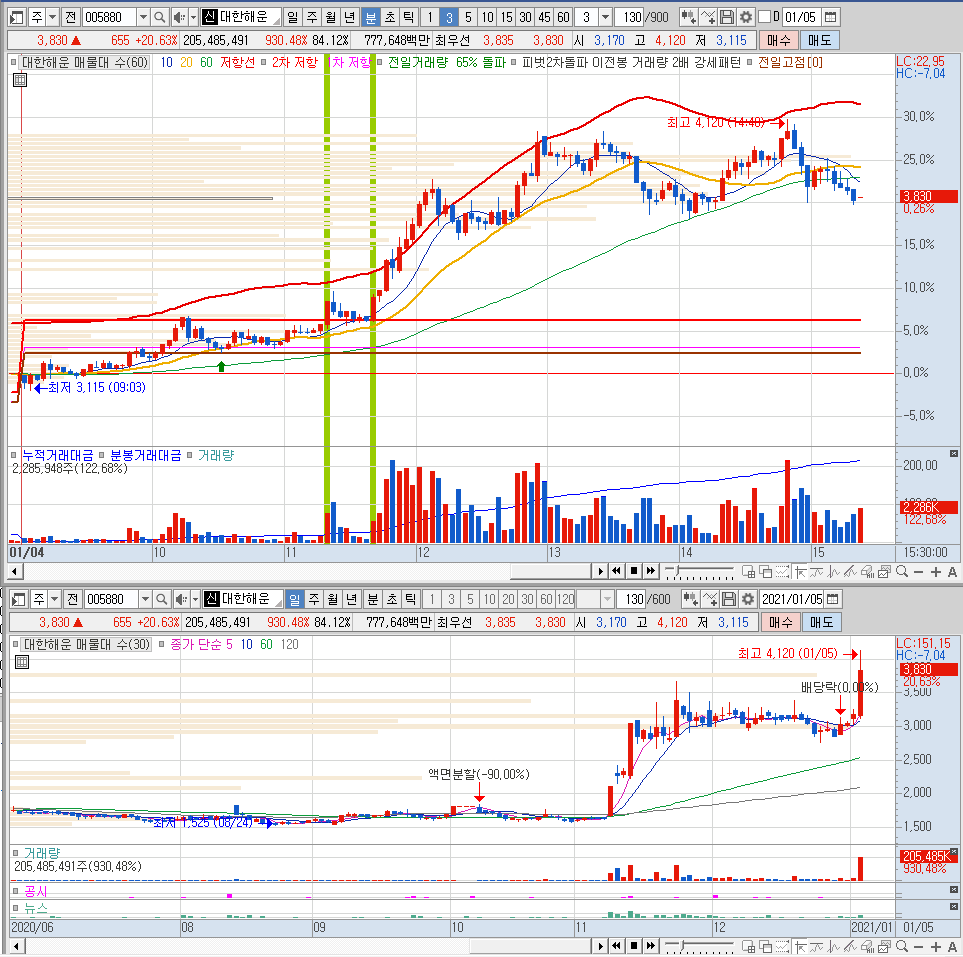
Task: Click plus zoom-in icon on bottom chart toolbar
Action: point(935,947)
